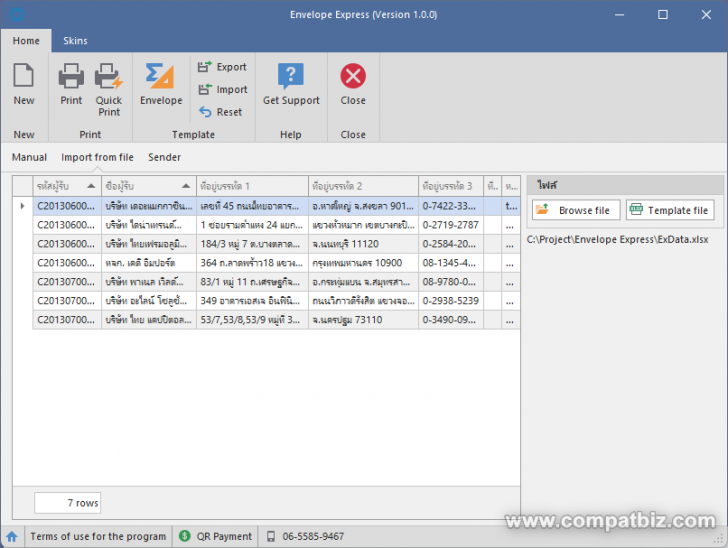Sort by the รหัสผู้รับ column header
Image resolution: width=728 pixels, height=548 pixels.
pos(67,186)
